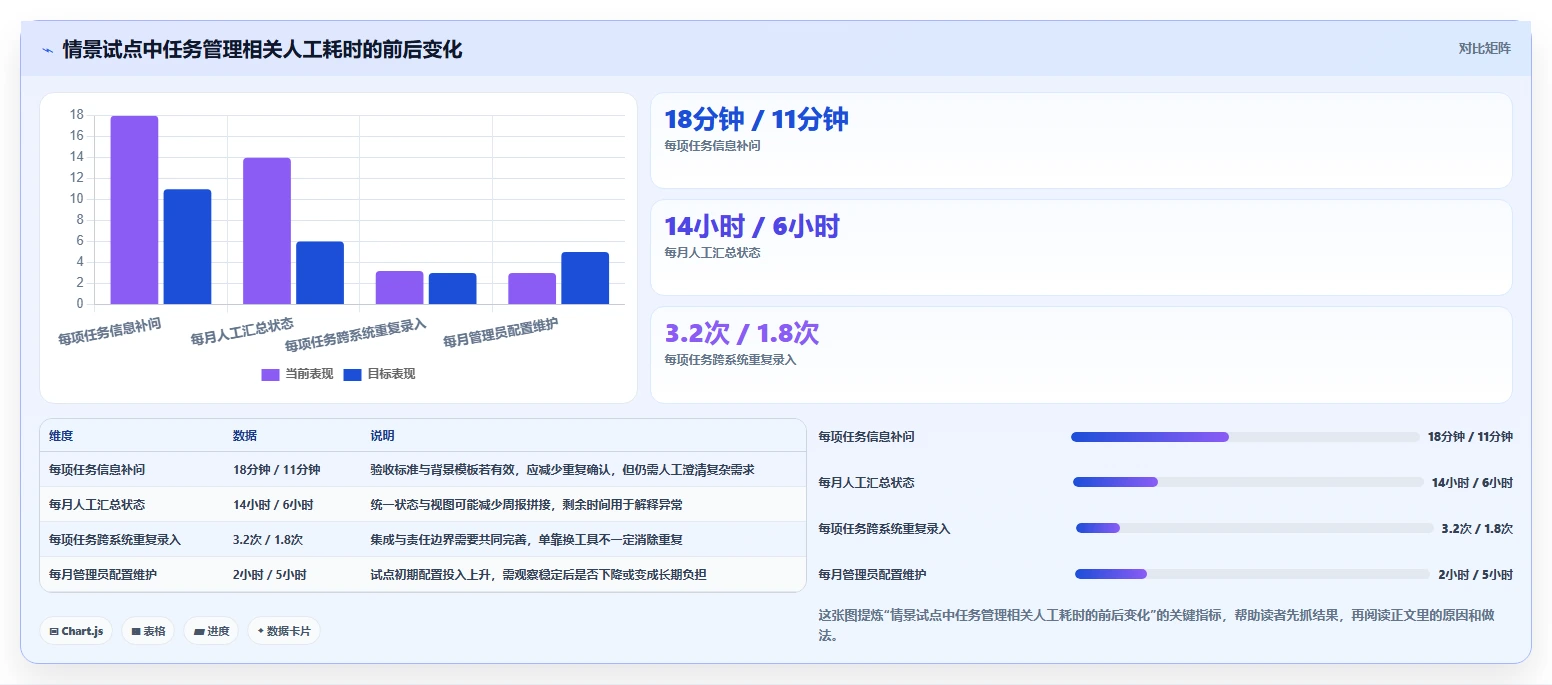1552x685 pixels.
Task: Open the 18分钟 / 11分钟 data card
Action: (x=1081, y=140)
